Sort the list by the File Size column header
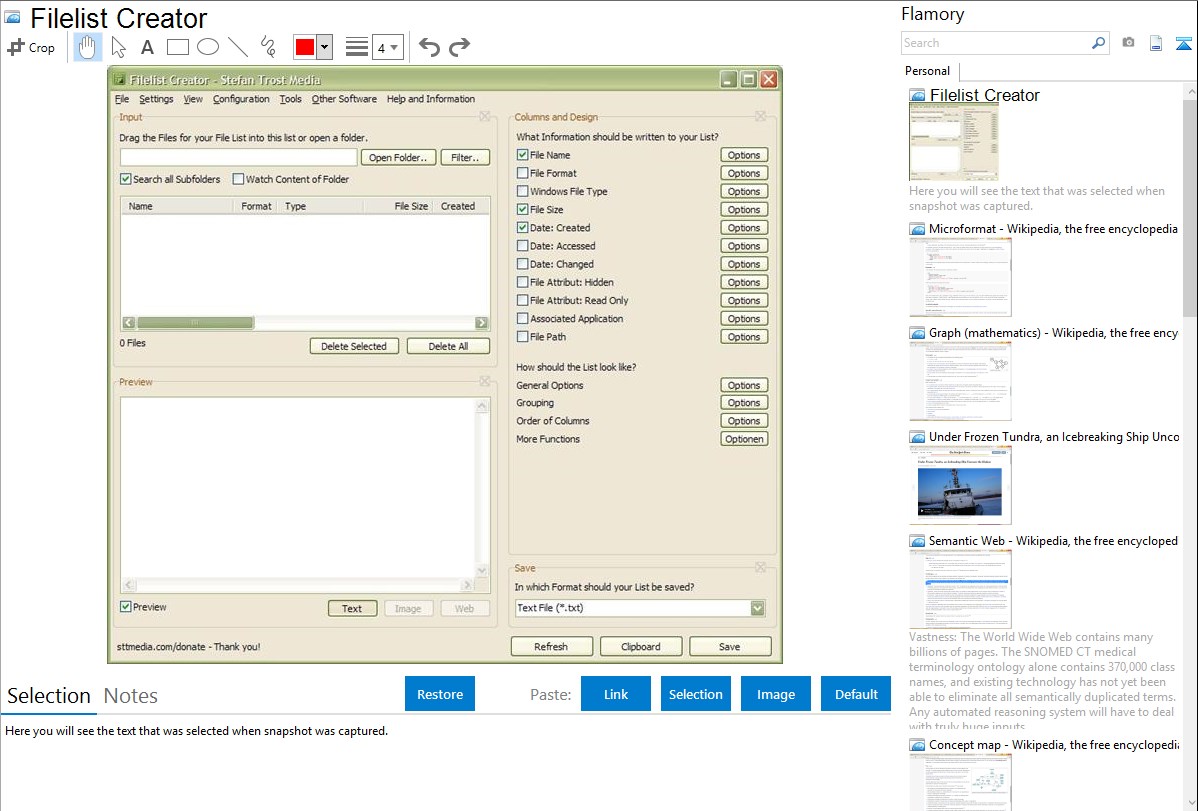The image size is (1198, 811). [411, 206]
